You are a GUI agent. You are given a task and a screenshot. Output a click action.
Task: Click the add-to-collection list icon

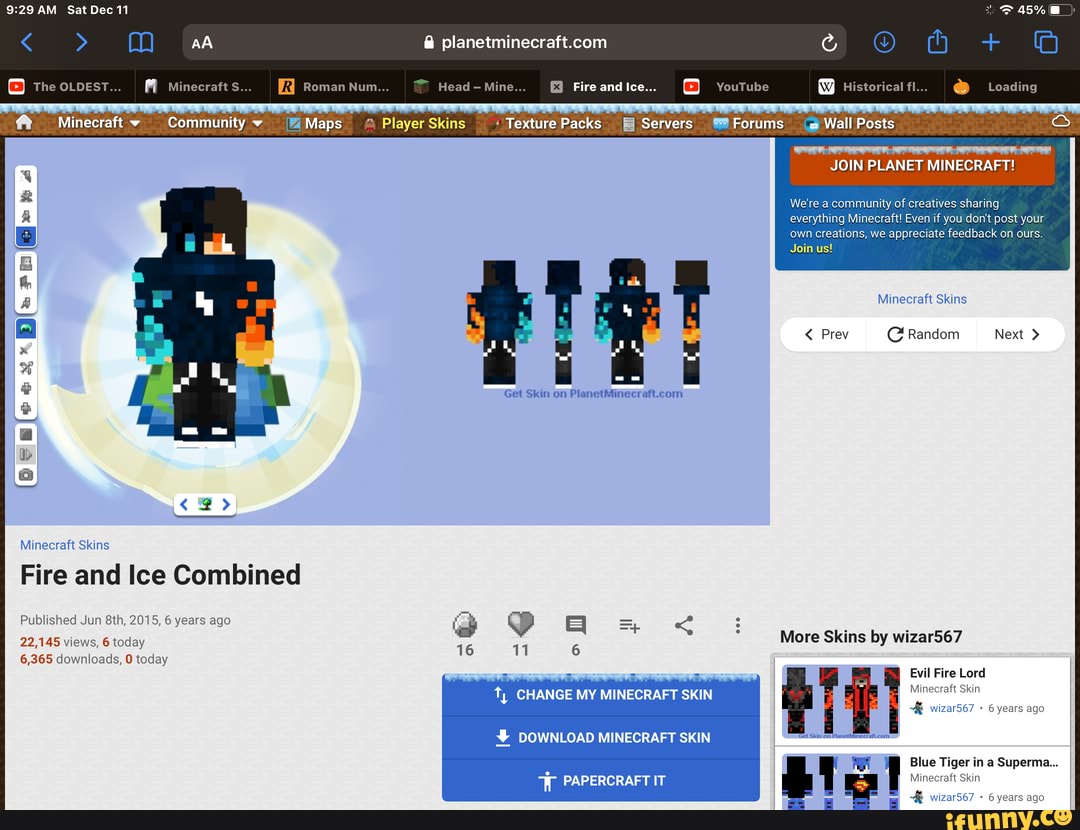(629, 626)
